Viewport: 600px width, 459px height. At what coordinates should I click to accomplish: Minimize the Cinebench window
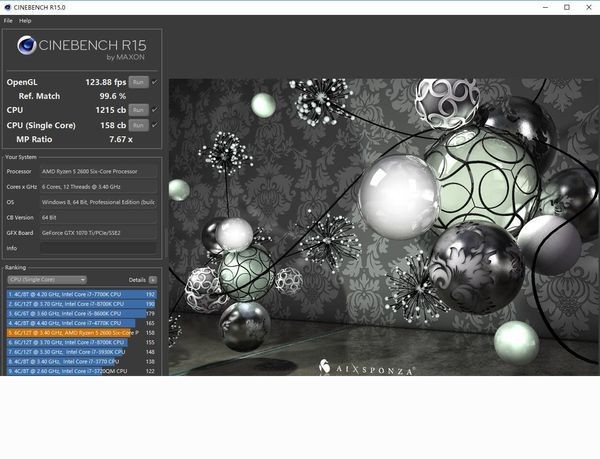[546, 7]
